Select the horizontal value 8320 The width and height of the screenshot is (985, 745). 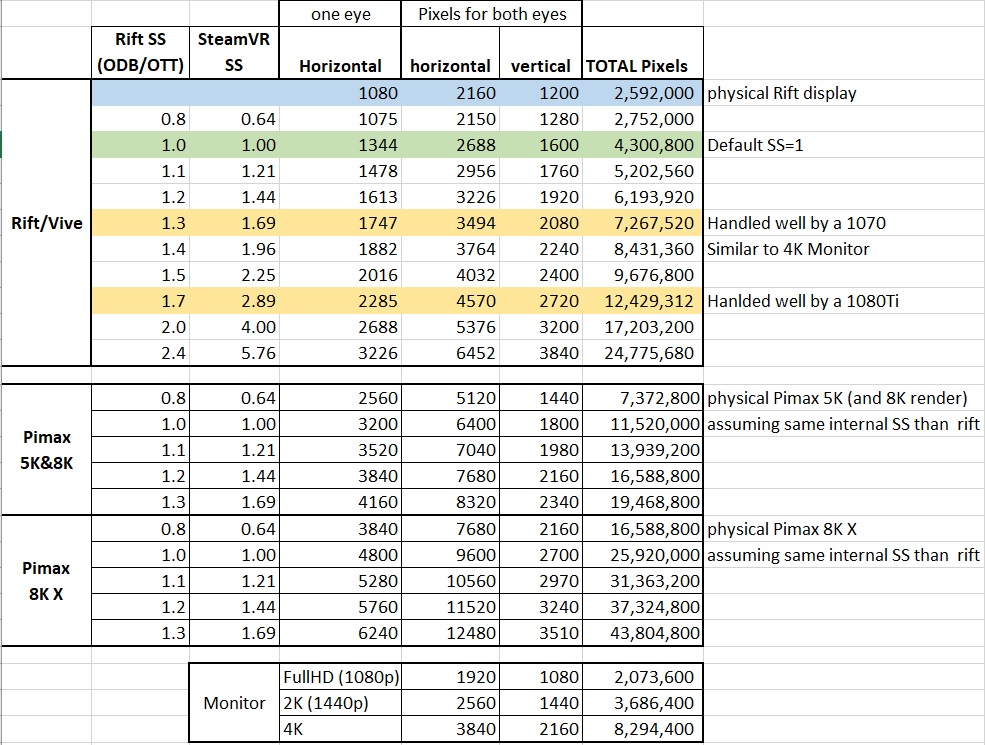coord(450,502)
